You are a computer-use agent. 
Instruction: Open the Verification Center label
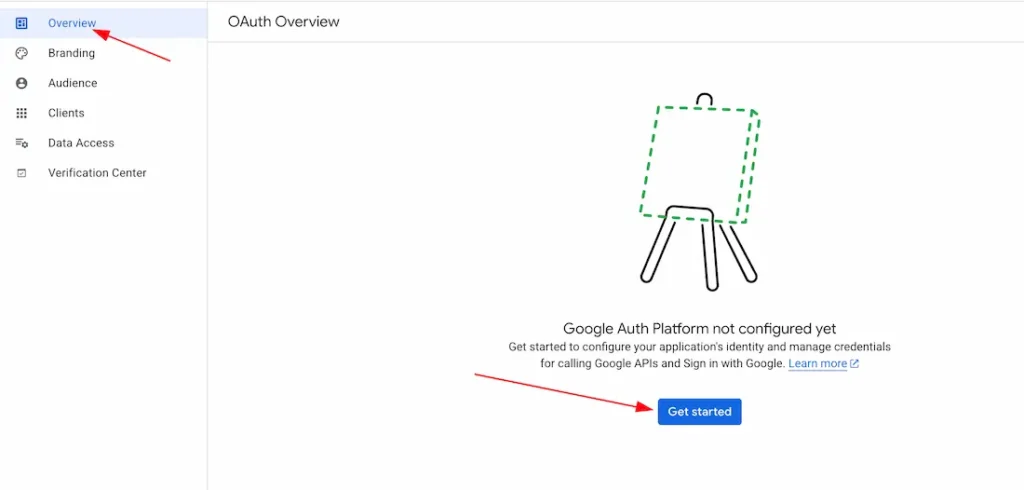point(97,173)
